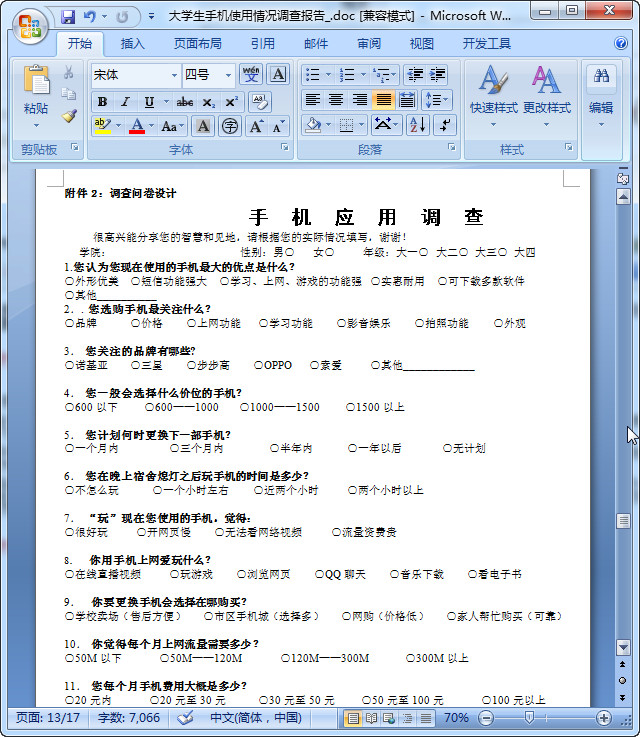Switch to 引用 tab
Viewport: 640px width, 737px height.
click(x=262, y=44)
